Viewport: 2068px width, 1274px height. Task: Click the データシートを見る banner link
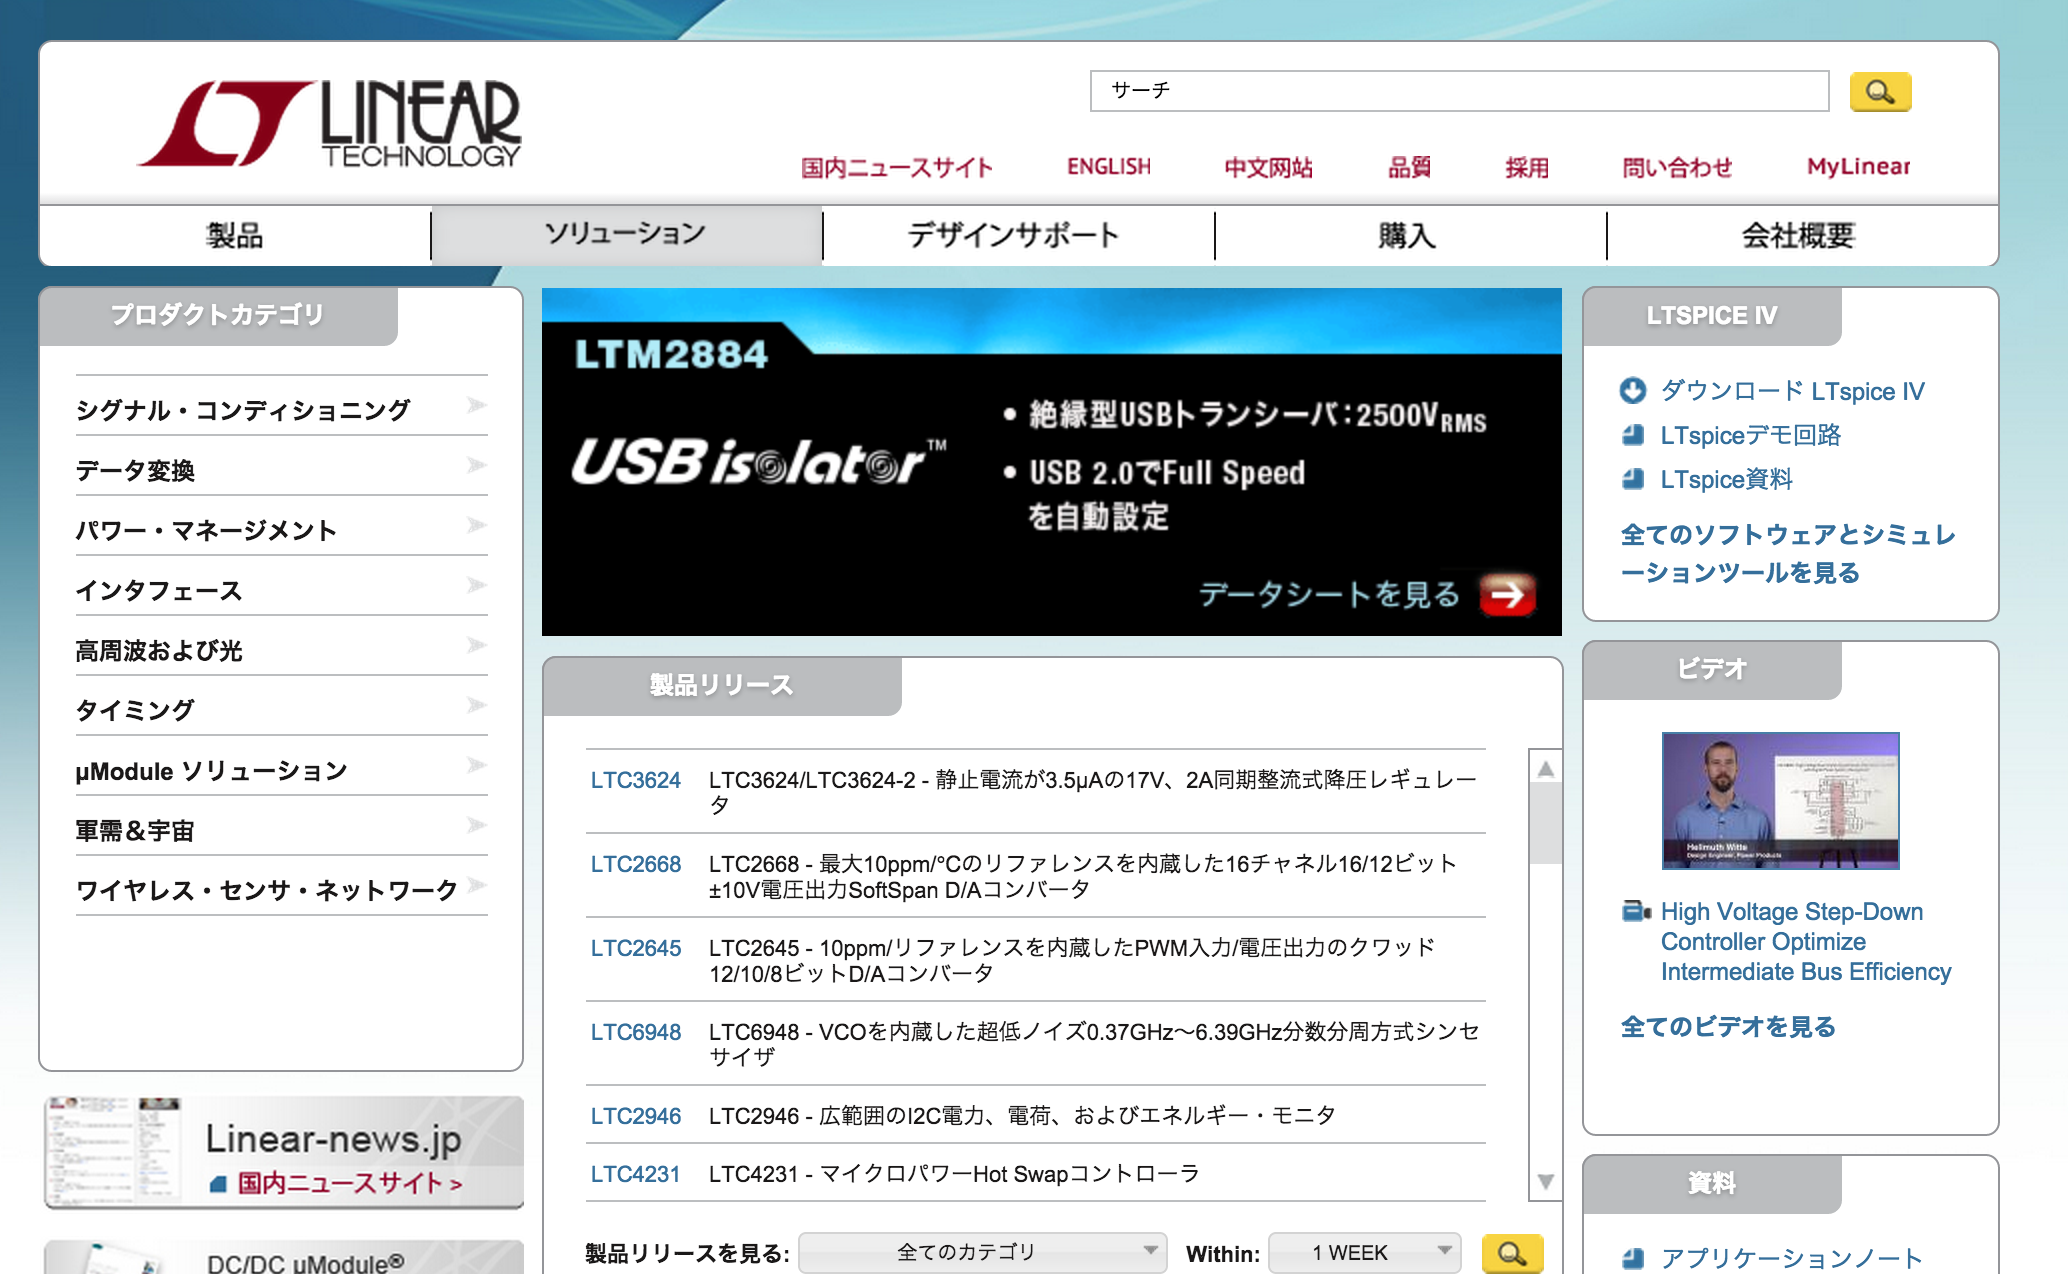pyautogui.click(x=1329, y=595)
